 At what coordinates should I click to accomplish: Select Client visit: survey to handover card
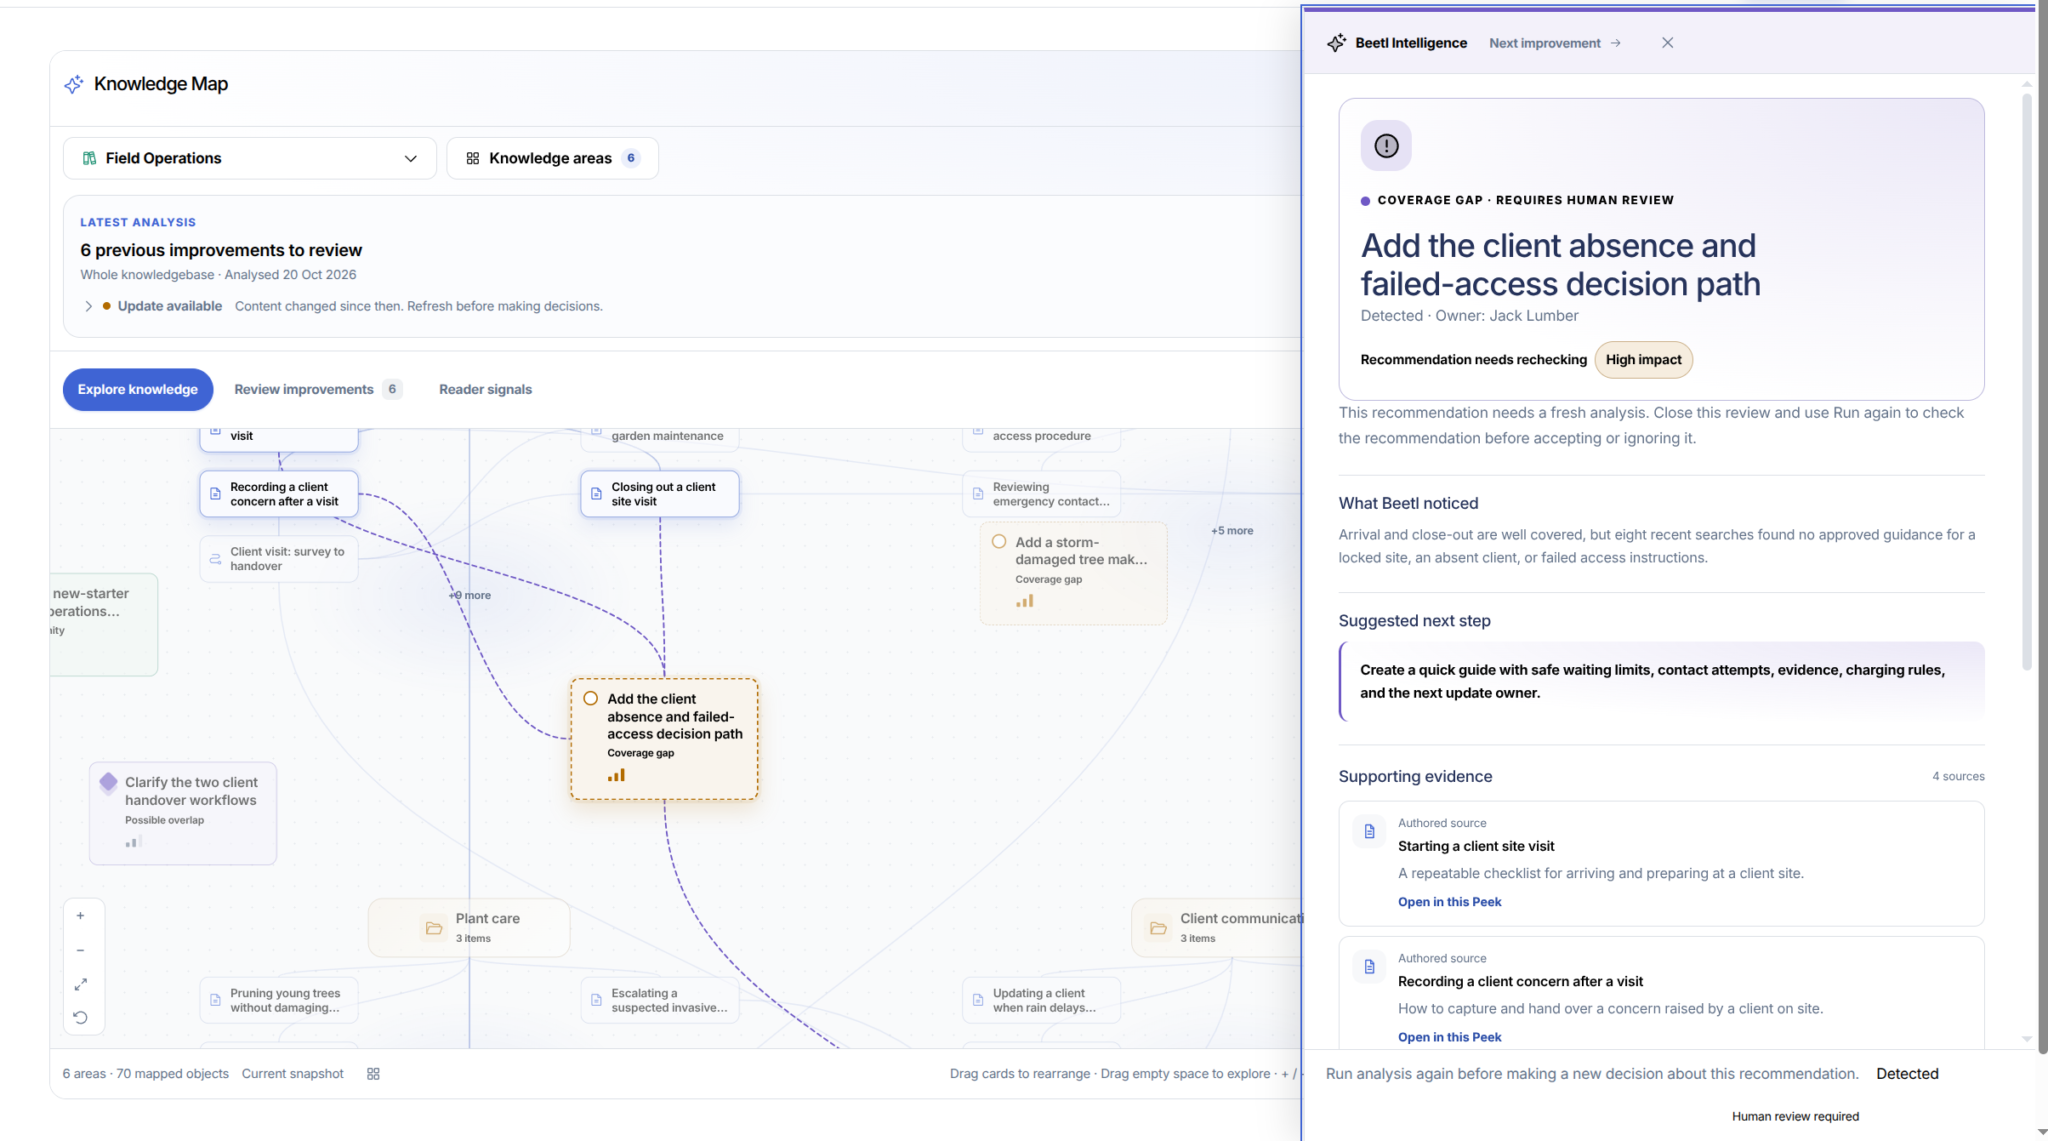pyautogui.click(x=279, y=559)
